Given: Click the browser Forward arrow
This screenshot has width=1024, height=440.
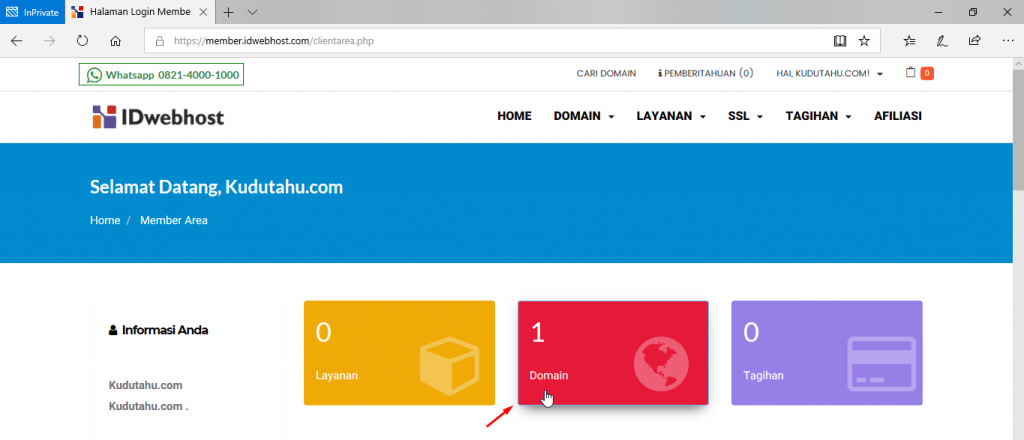Looking at the screenshot, I should click(x=50, y=41).
